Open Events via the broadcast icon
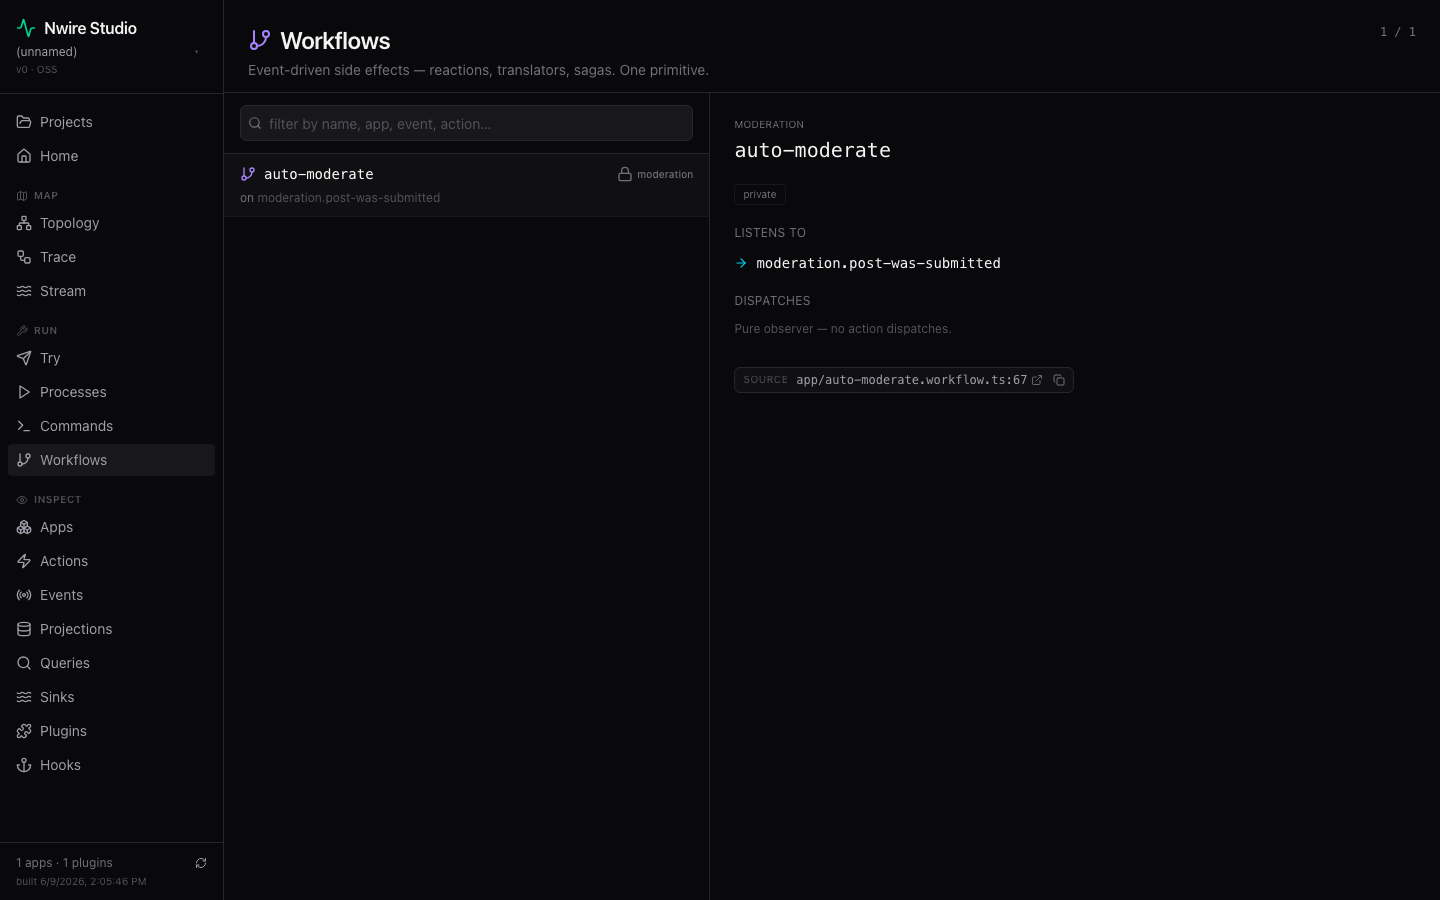This screenshot has height=900, width=1440. [24, 595]
